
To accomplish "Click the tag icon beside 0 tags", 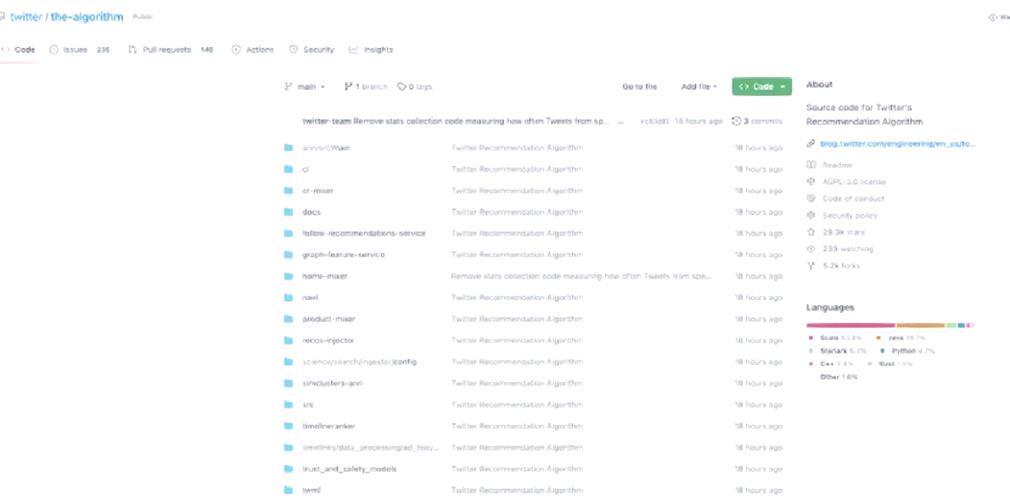I will coord(401,86).
